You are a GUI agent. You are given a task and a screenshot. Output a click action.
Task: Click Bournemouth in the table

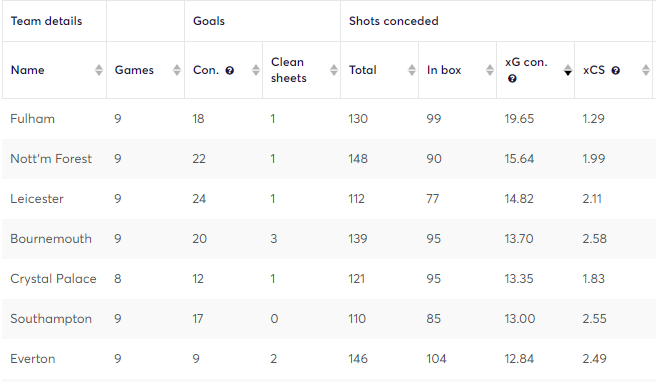tap(51, 238)
